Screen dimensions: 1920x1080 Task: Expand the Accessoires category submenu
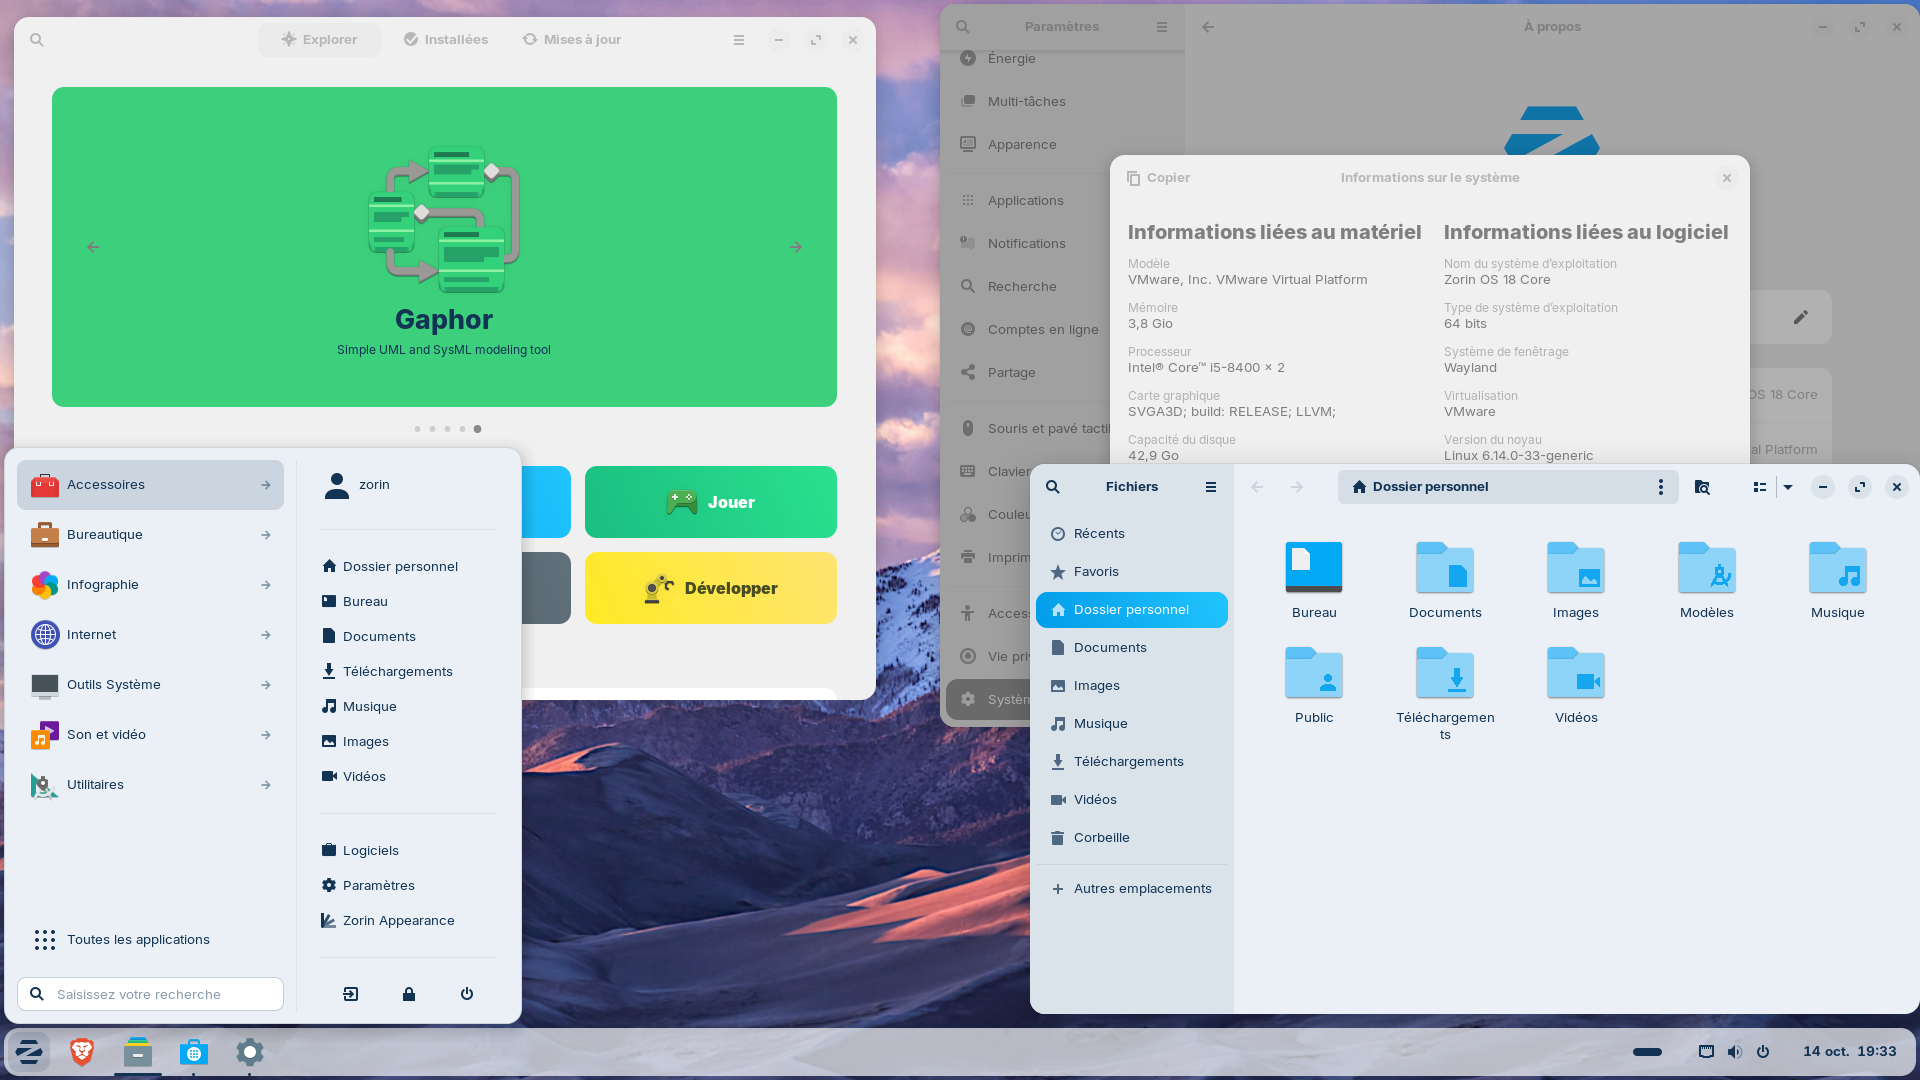point(150,485)
